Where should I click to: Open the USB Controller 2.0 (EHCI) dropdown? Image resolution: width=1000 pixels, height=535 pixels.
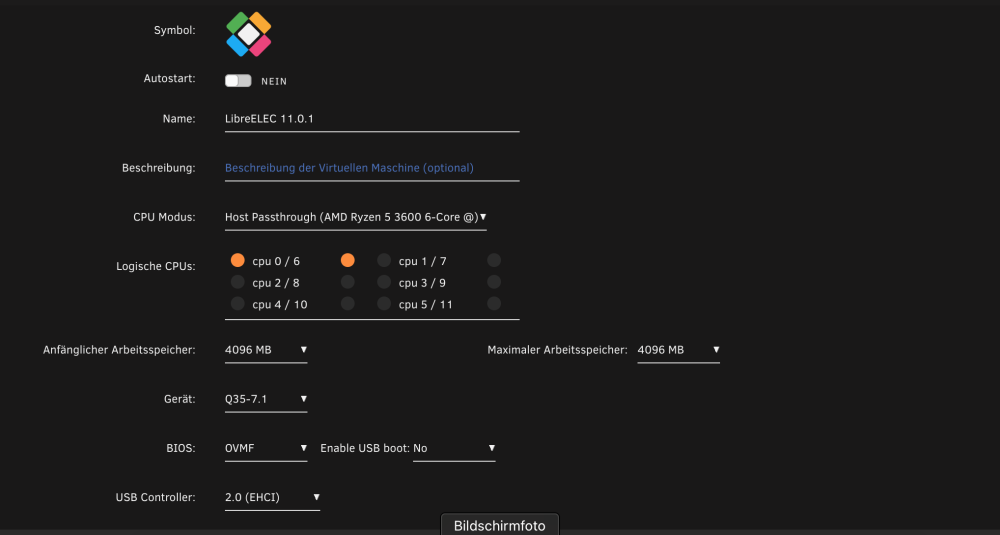click(x=272, y=497)
